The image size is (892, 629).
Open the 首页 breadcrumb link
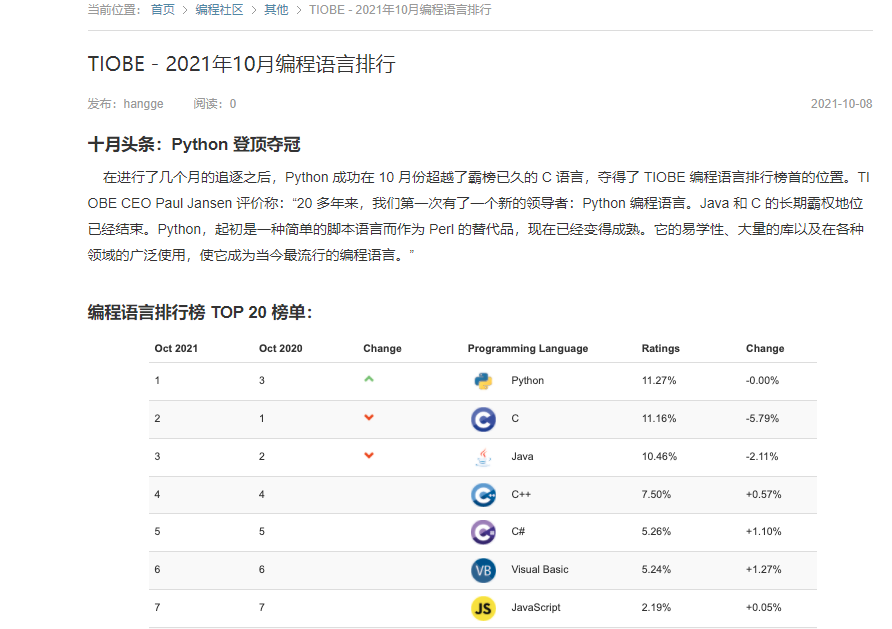point(163,10)
